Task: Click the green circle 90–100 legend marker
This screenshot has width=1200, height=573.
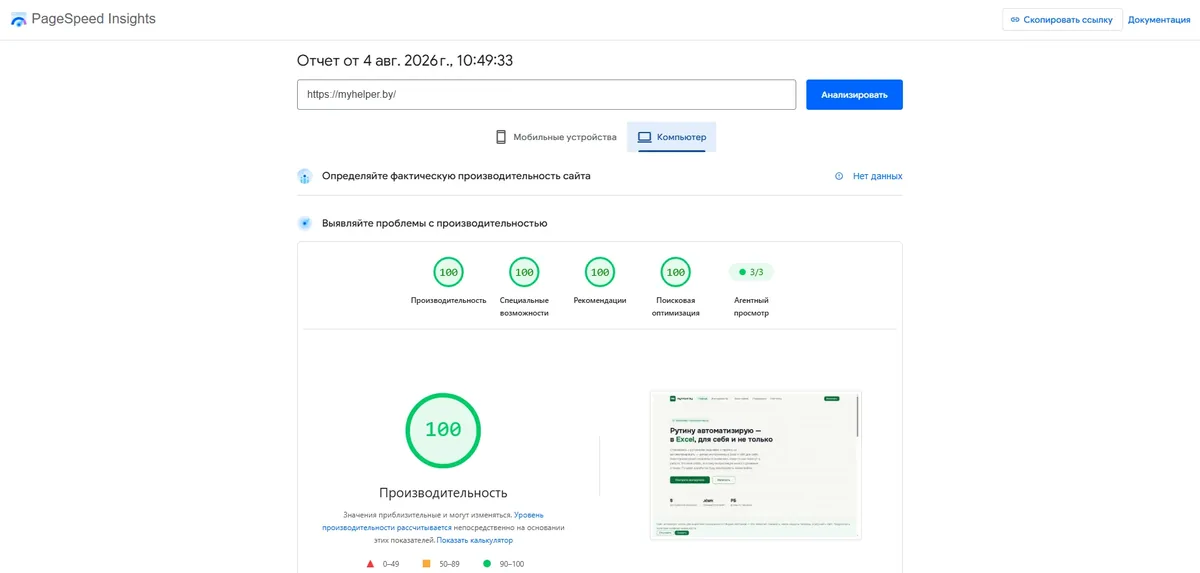Action: tap(487, 564)
